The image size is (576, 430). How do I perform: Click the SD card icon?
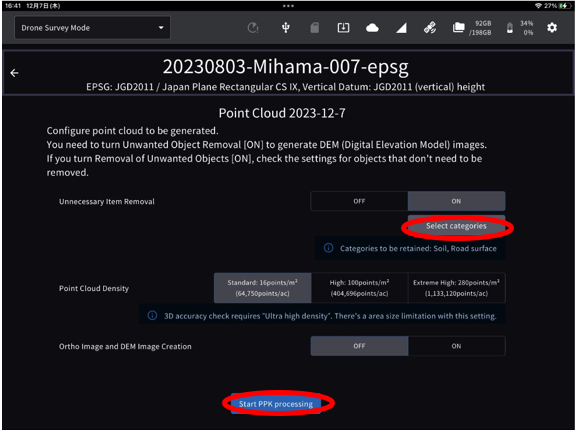(x=314, y=28)
